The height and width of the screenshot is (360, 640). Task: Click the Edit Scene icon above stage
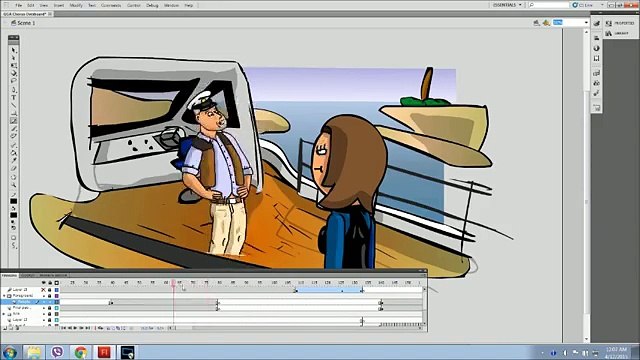click(x=537, y=23)
